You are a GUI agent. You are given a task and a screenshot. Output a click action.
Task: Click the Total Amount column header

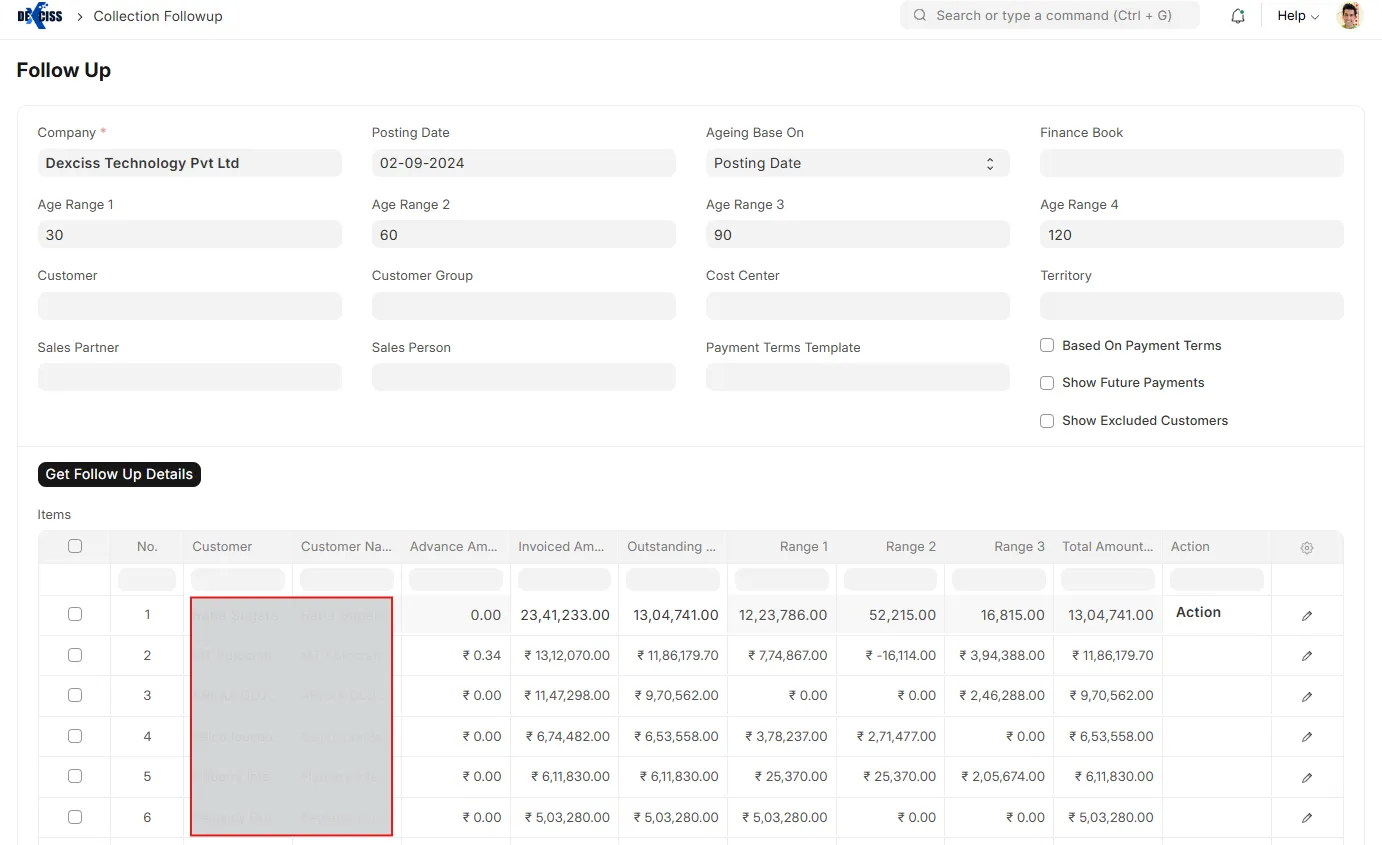coord(1108,547)
